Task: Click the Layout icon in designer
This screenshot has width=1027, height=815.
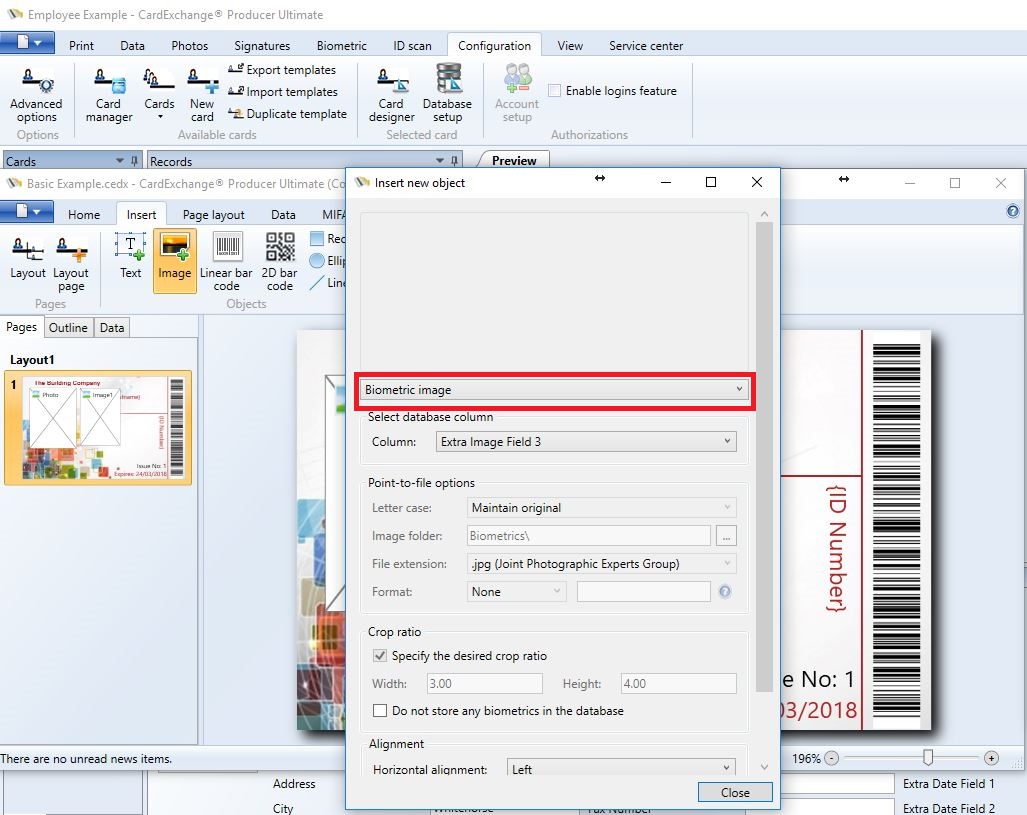Action: [x=28, y=258]
